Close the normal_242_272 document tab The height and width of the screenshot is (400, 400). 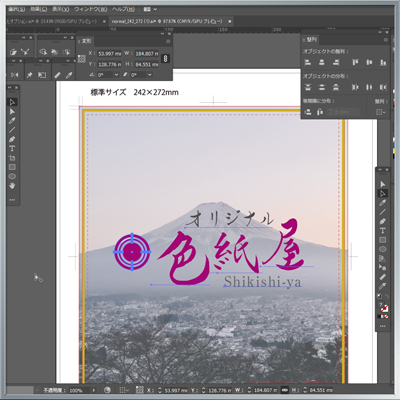[x=230, y=21]
